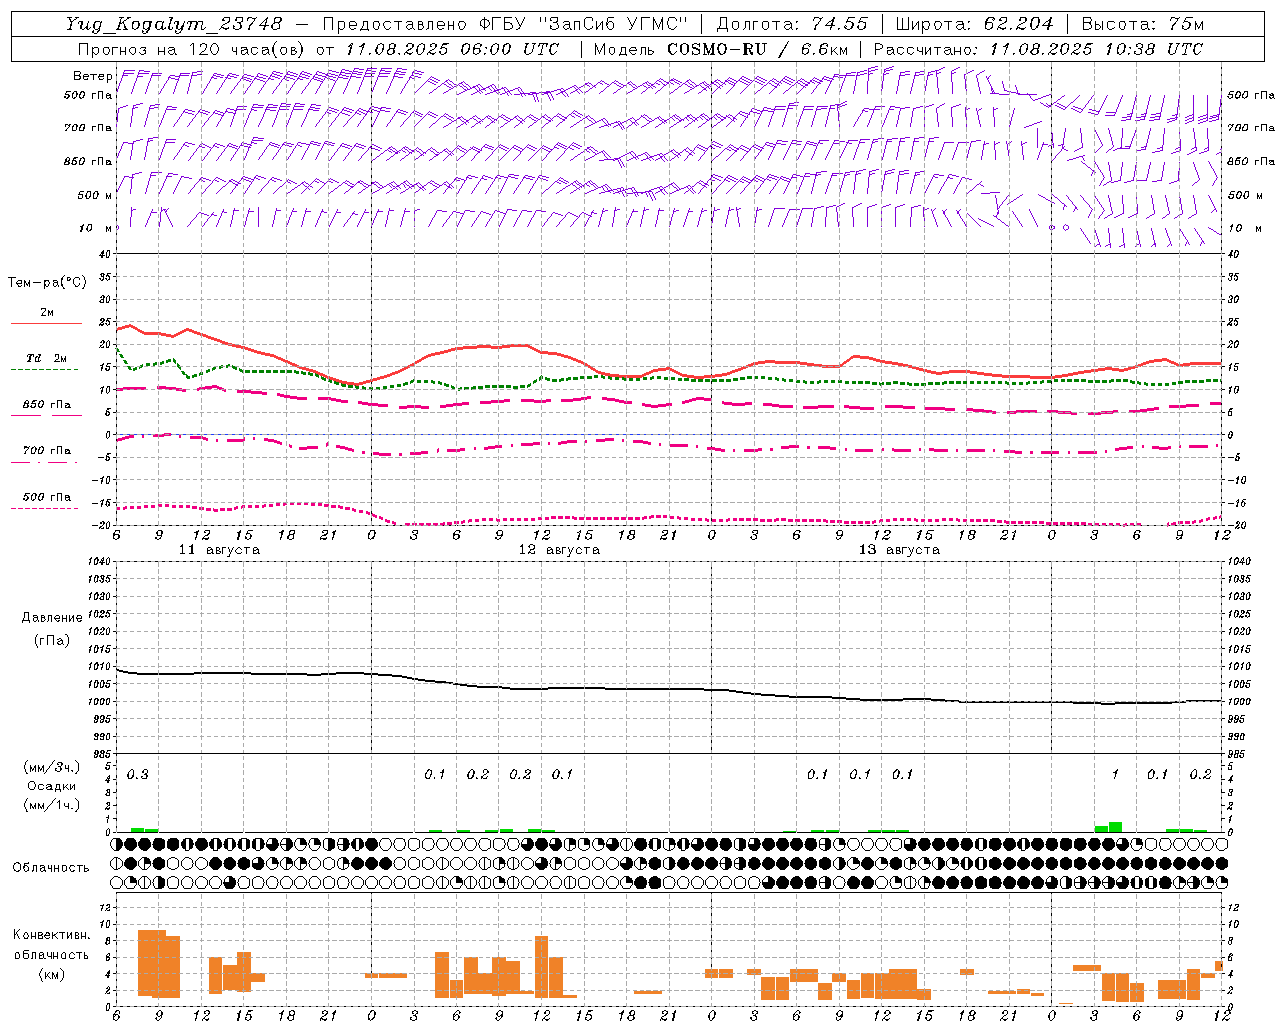
Task: Click the 11 августа date label
Action: 218,550
